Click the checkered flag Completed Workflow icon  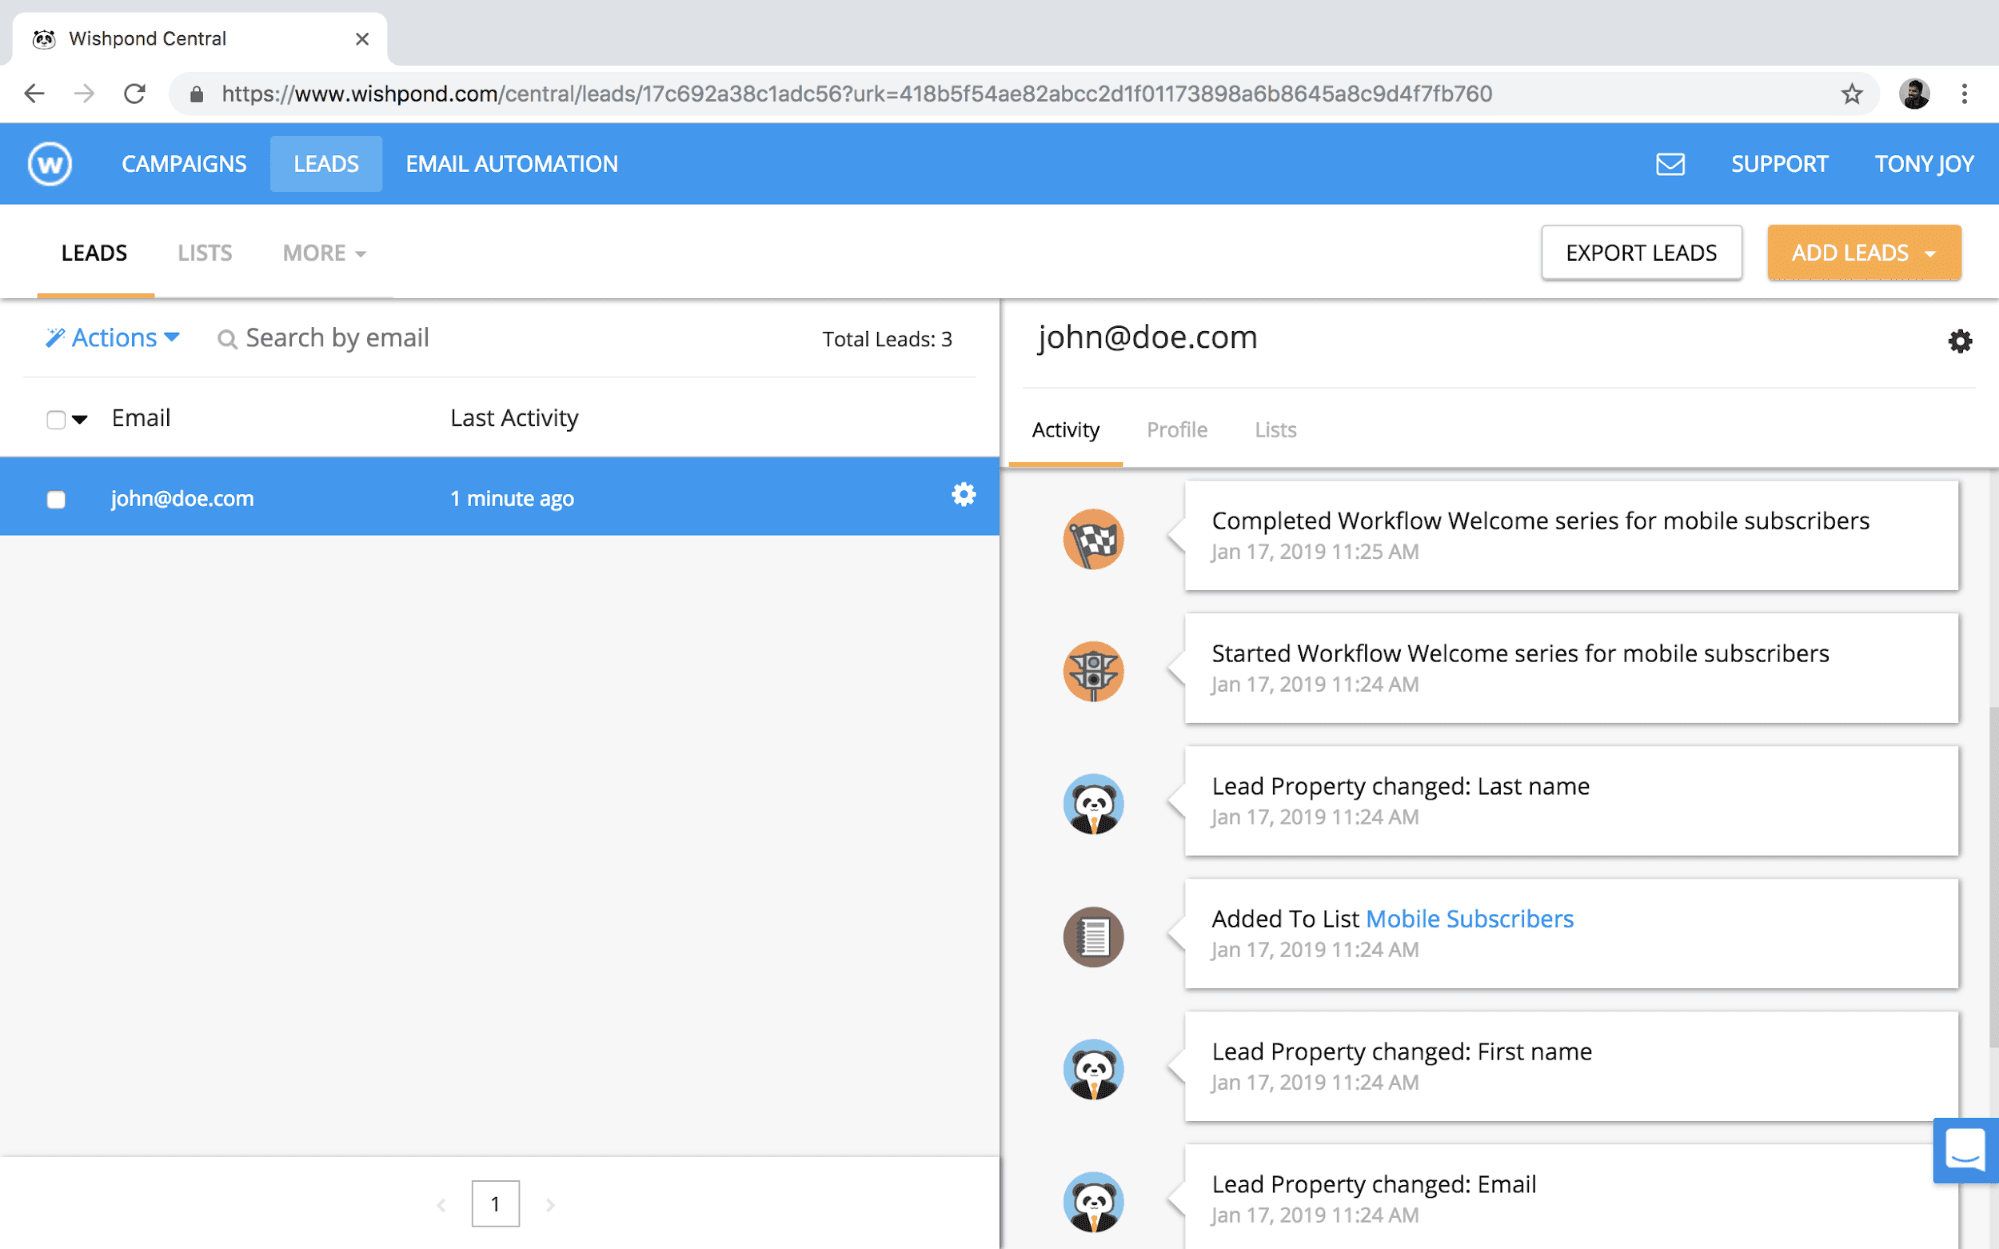(x=1093, y=539)
